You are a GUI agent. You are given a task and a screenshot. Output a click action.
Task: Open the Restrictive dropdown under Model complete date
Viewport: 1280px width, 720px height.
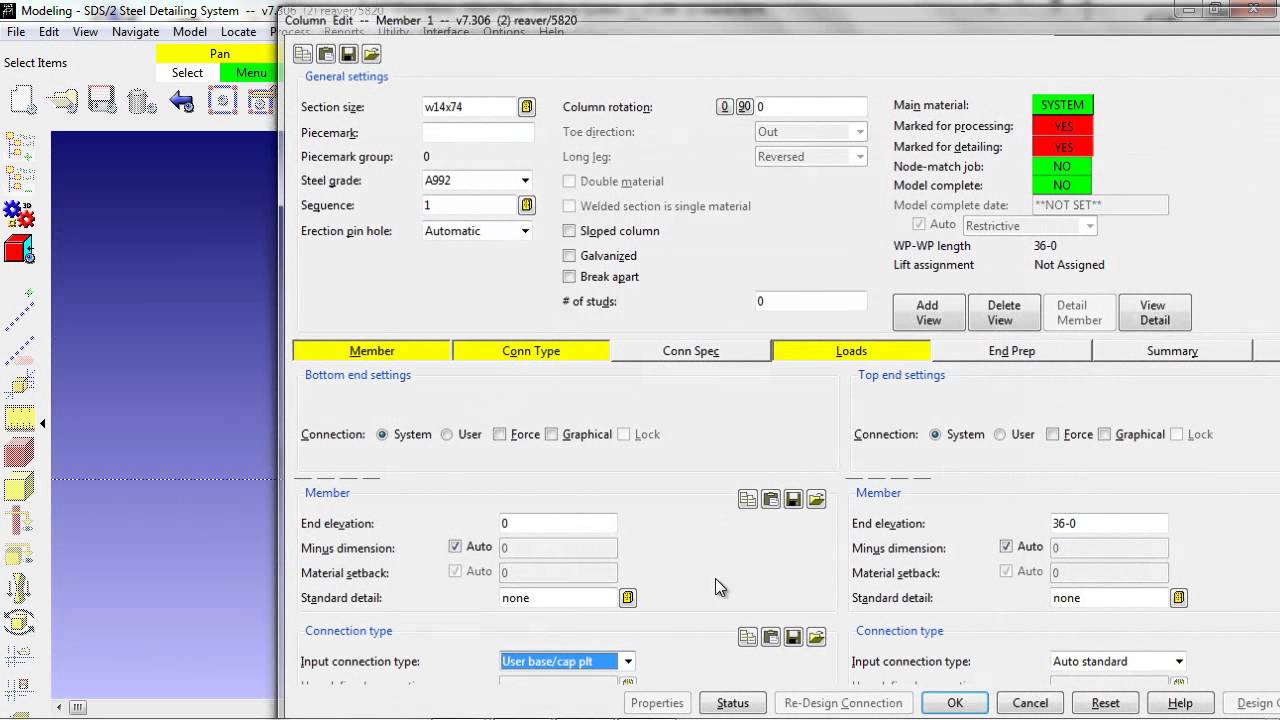[x=1089, y=226]
